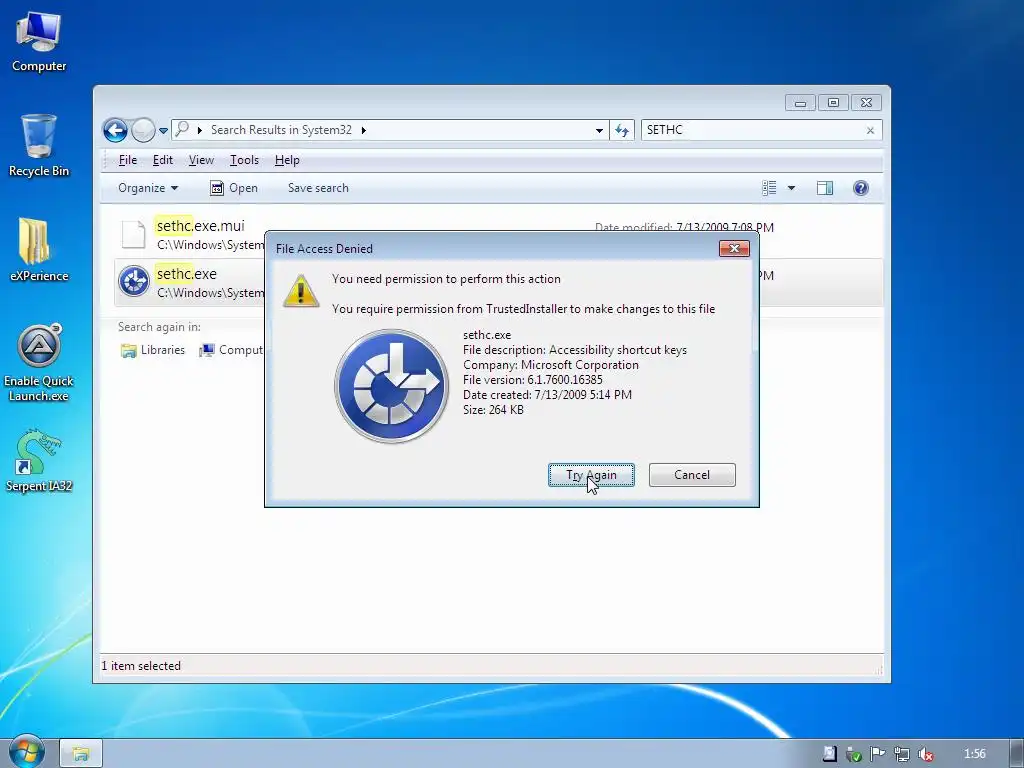
Task: Open the Edit menu
Action: [163, 160]
